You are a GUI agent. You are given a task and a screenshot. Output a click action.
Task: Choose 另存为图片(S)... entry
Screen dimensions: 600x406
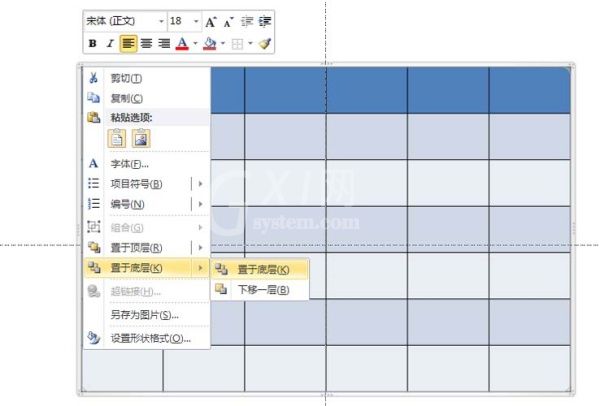click(x=146, y=315)
